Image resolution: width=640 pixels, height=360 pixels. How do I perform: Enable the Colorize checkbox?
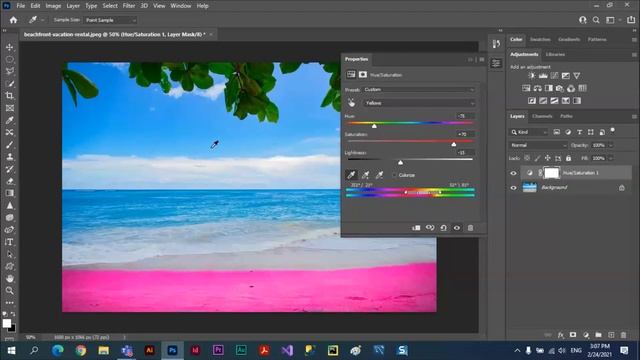[x=395, y=175]
